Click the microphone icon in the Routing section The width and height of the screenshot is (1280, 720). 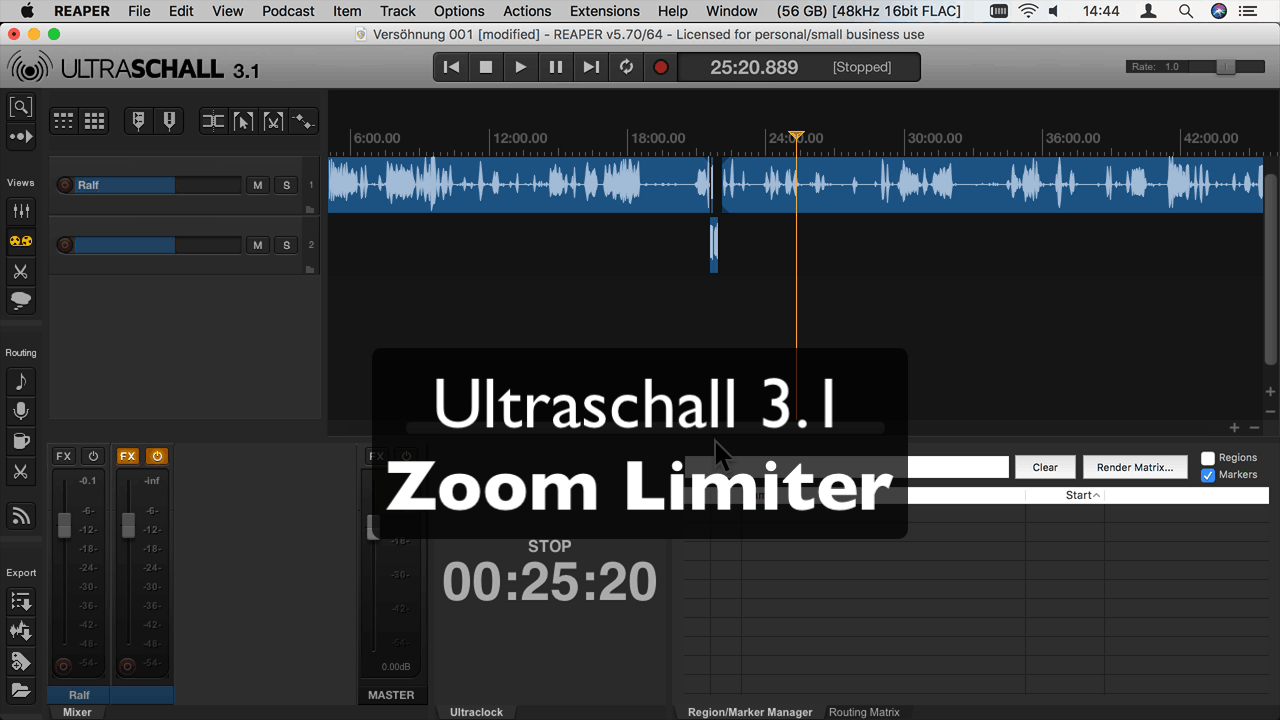[20, 411]
